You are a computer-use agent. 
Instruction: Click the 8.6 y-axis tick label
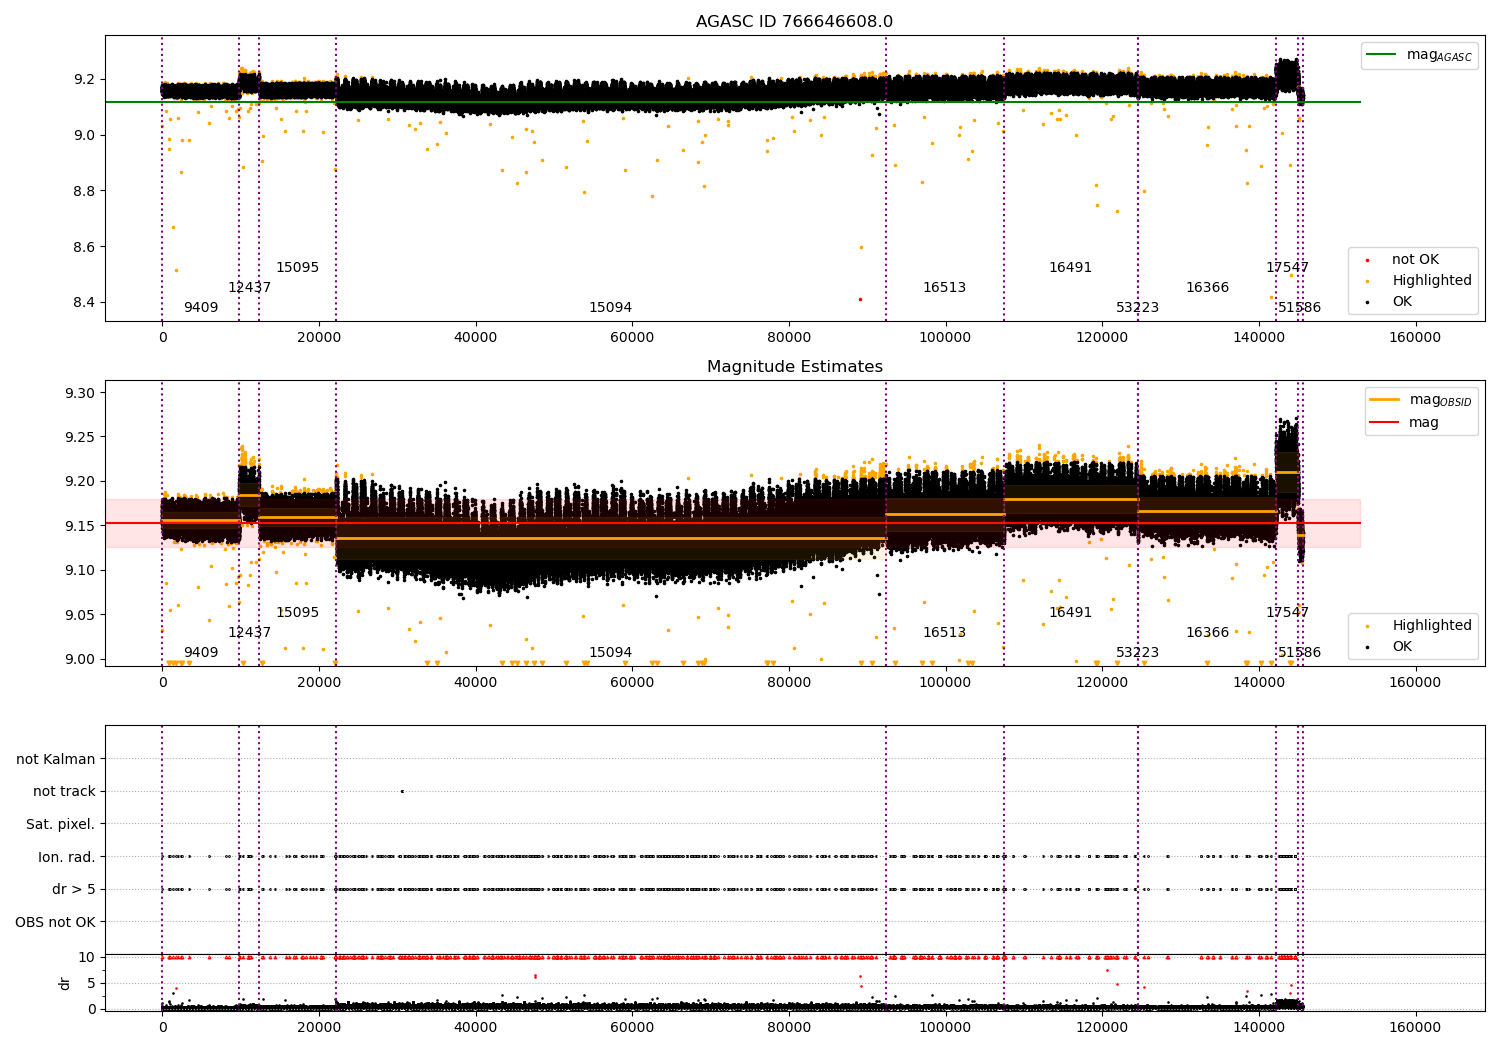pos(84,247)
